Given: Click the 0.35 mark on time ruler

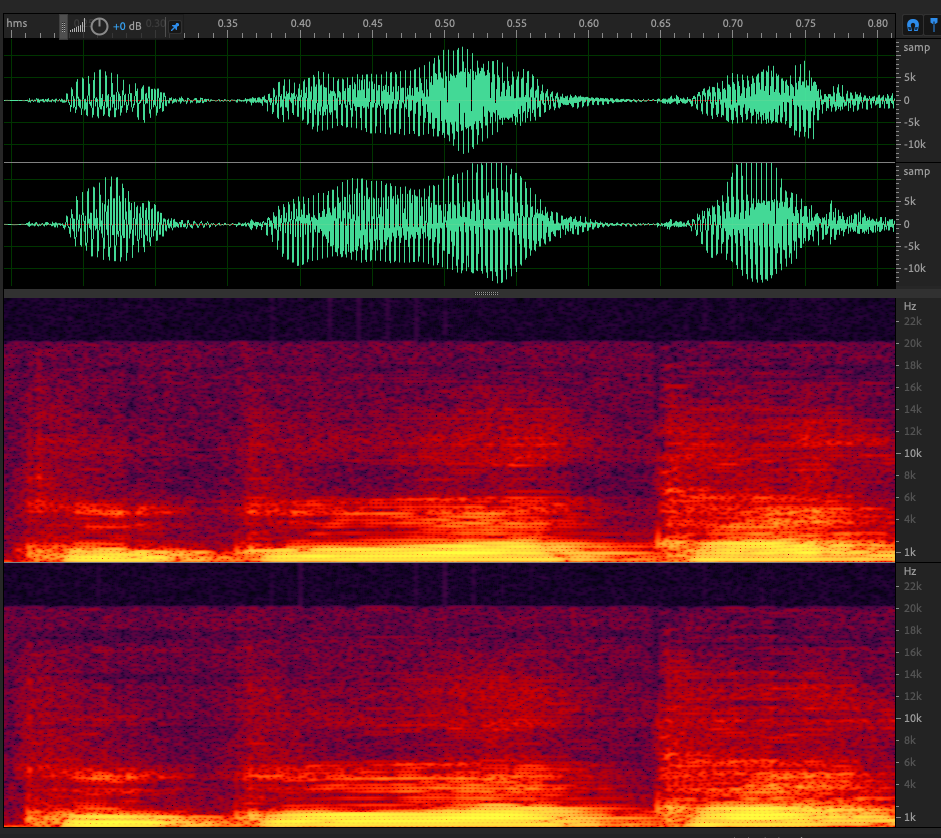Looking at the screenshot, I should 227,23.
